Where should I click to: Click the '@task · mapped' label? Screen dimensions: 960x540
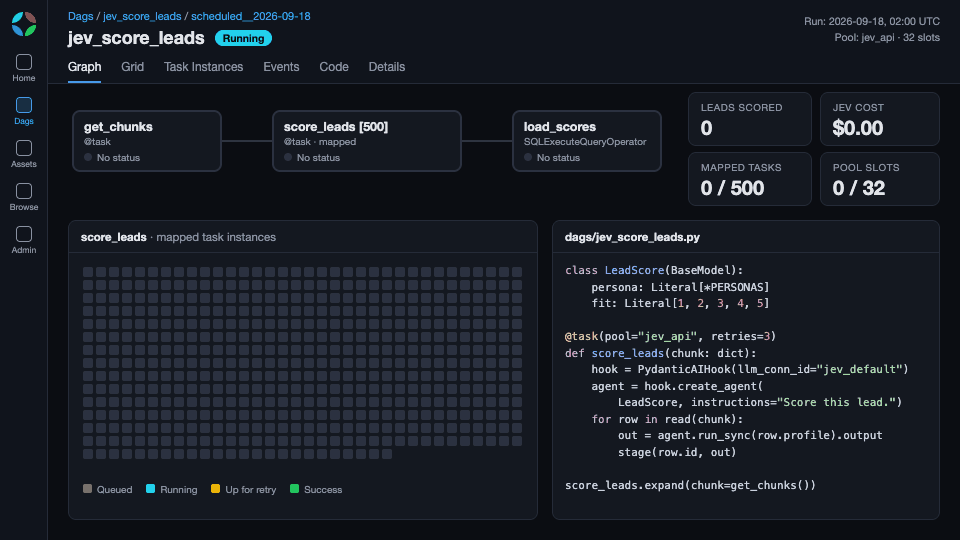pyautogui.click(x=320, y=141)
